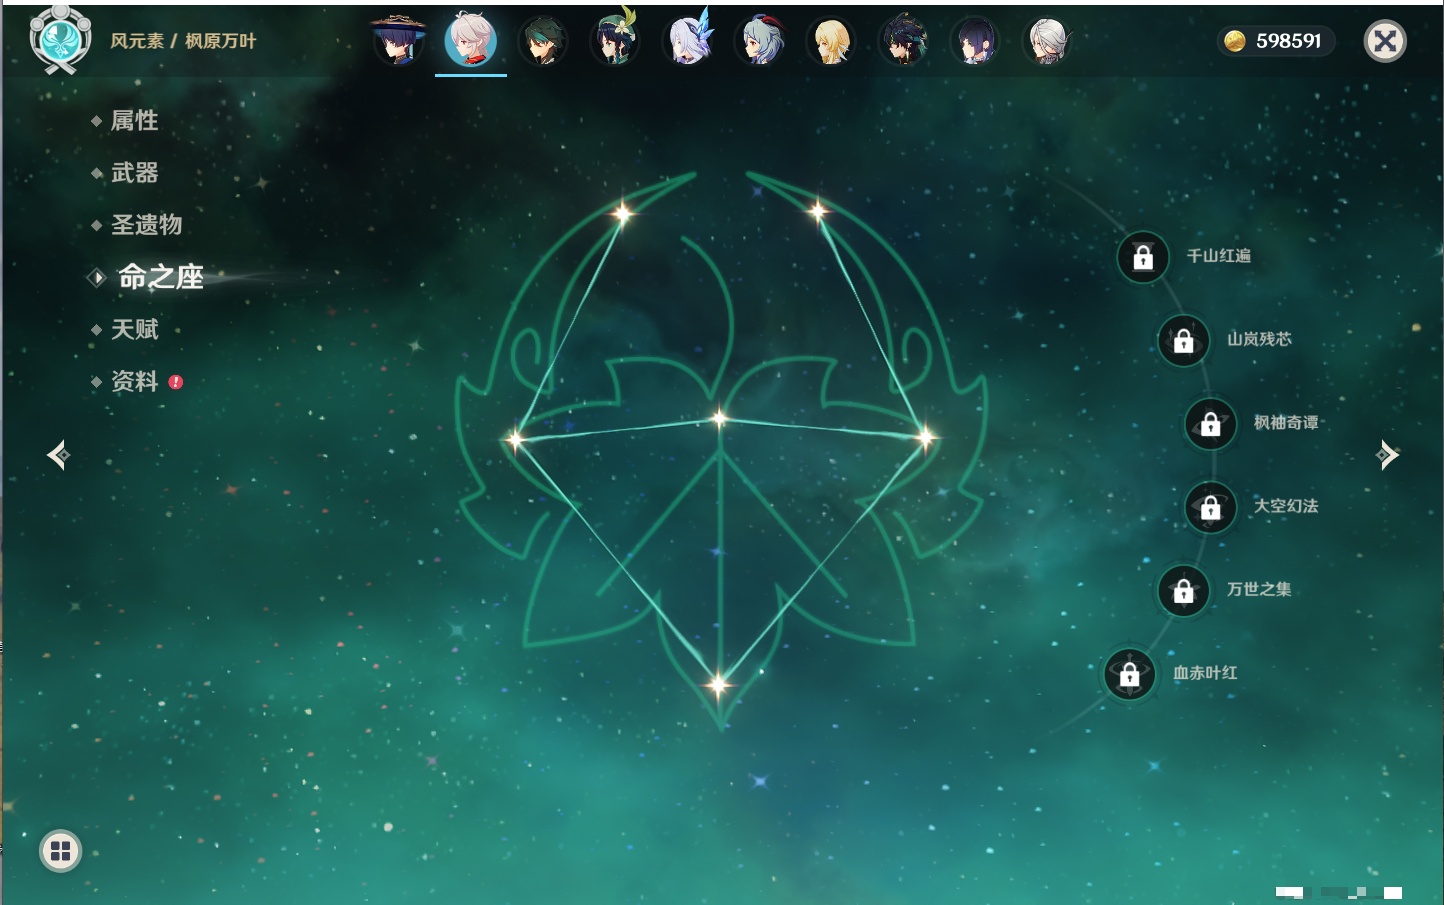Switch to the 天赋 talents tab

(x=134, y=329)
